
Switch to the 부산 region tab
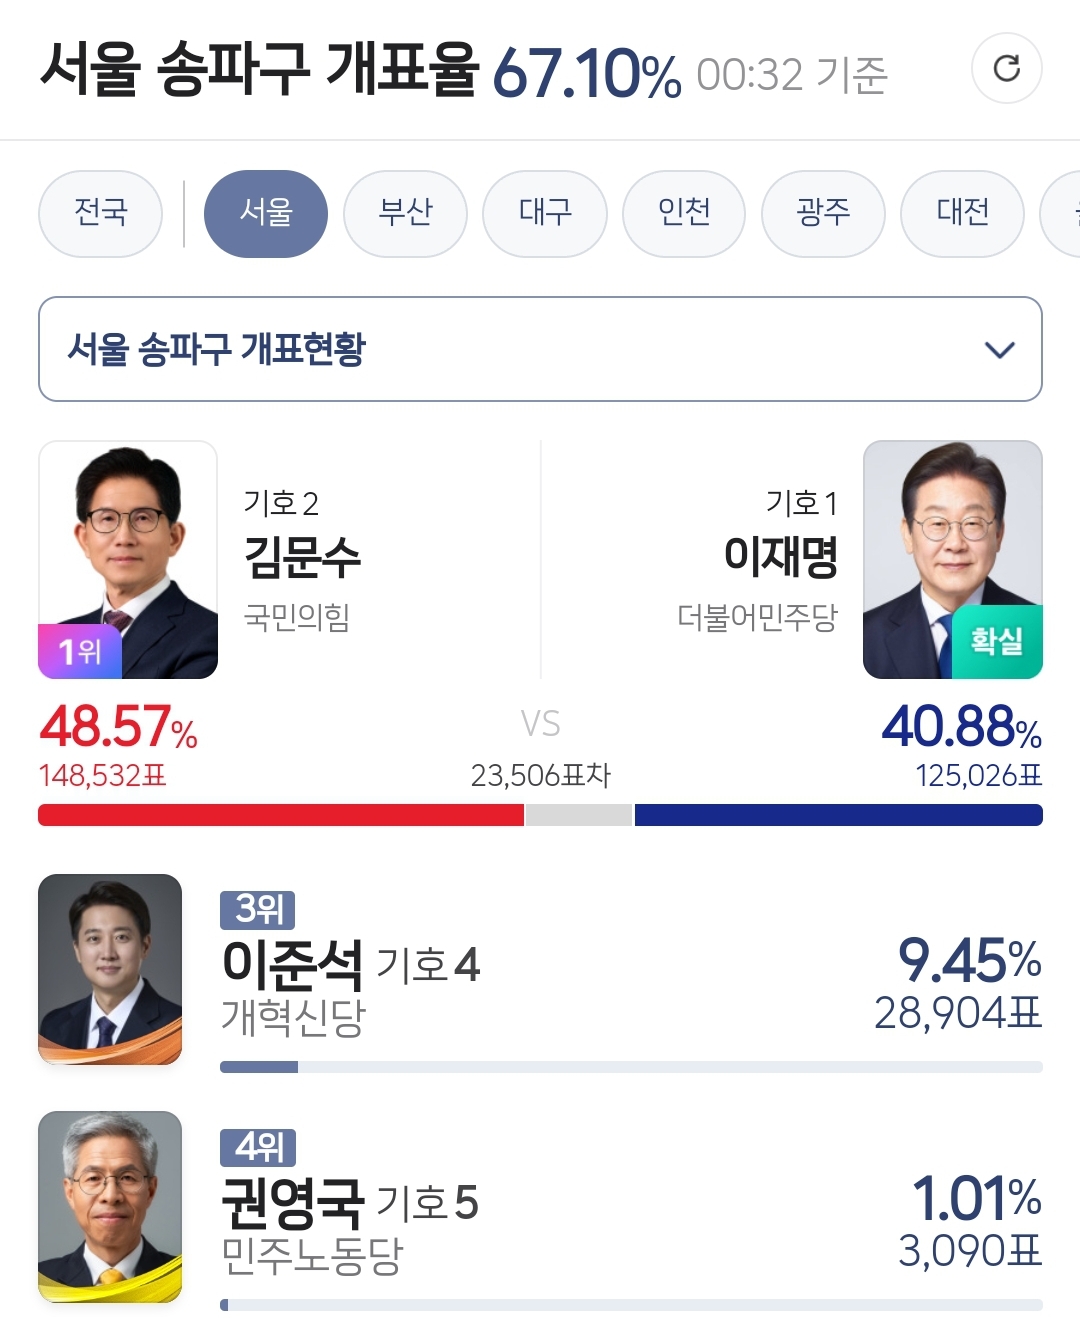(405, 213)
